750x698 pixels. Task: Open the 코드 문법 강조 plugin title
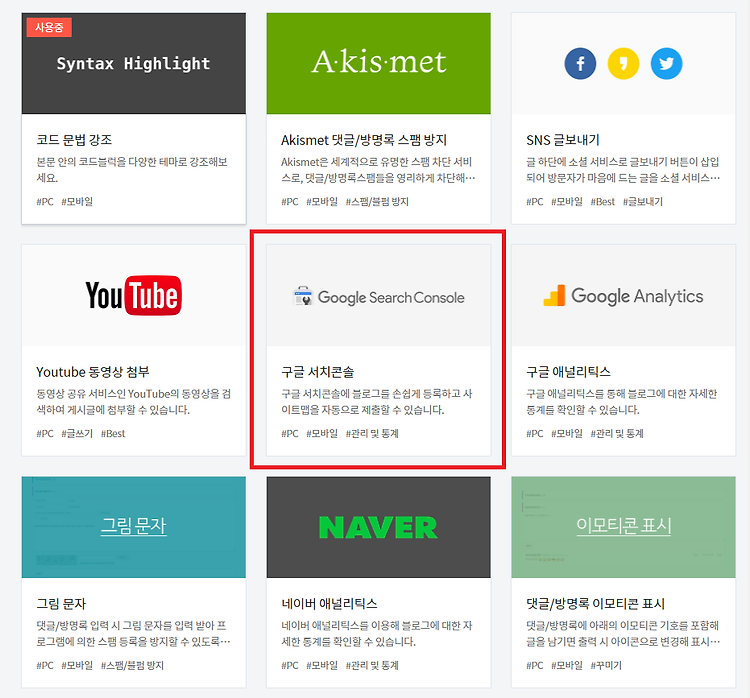(74, 140)
